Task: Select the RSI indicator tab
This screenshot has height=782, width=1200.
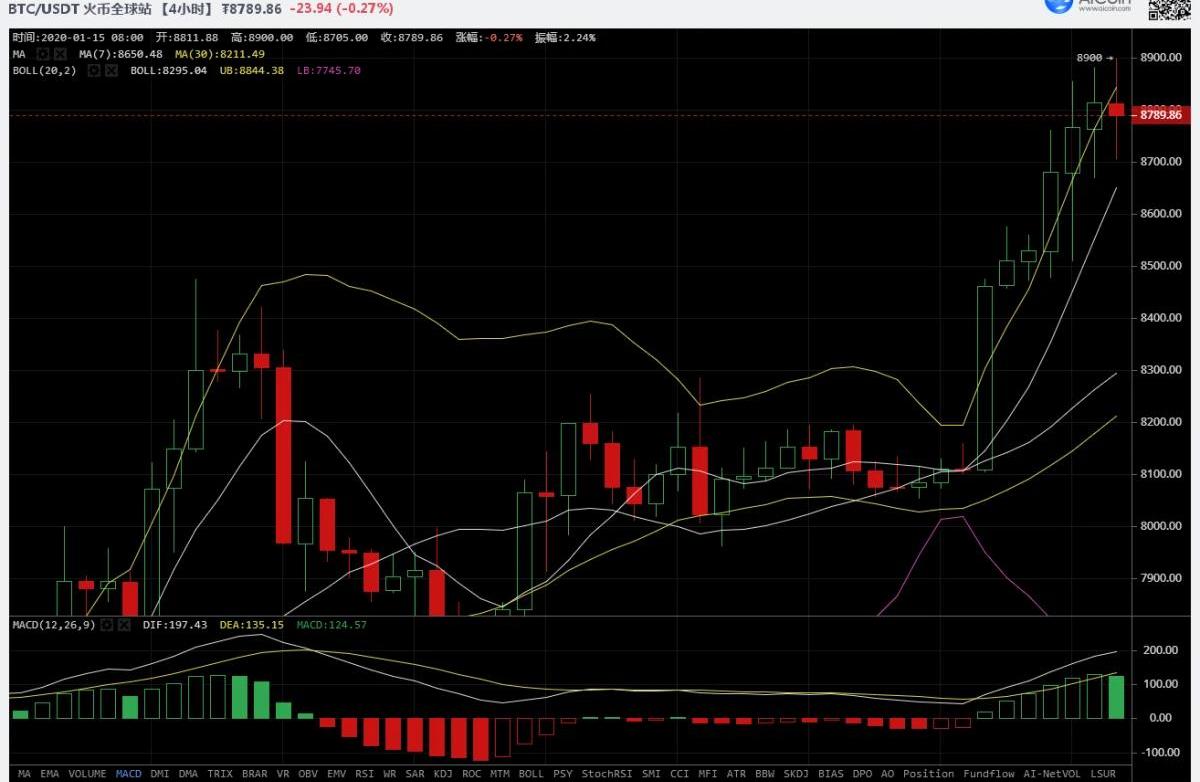Action: pos(365,774)
